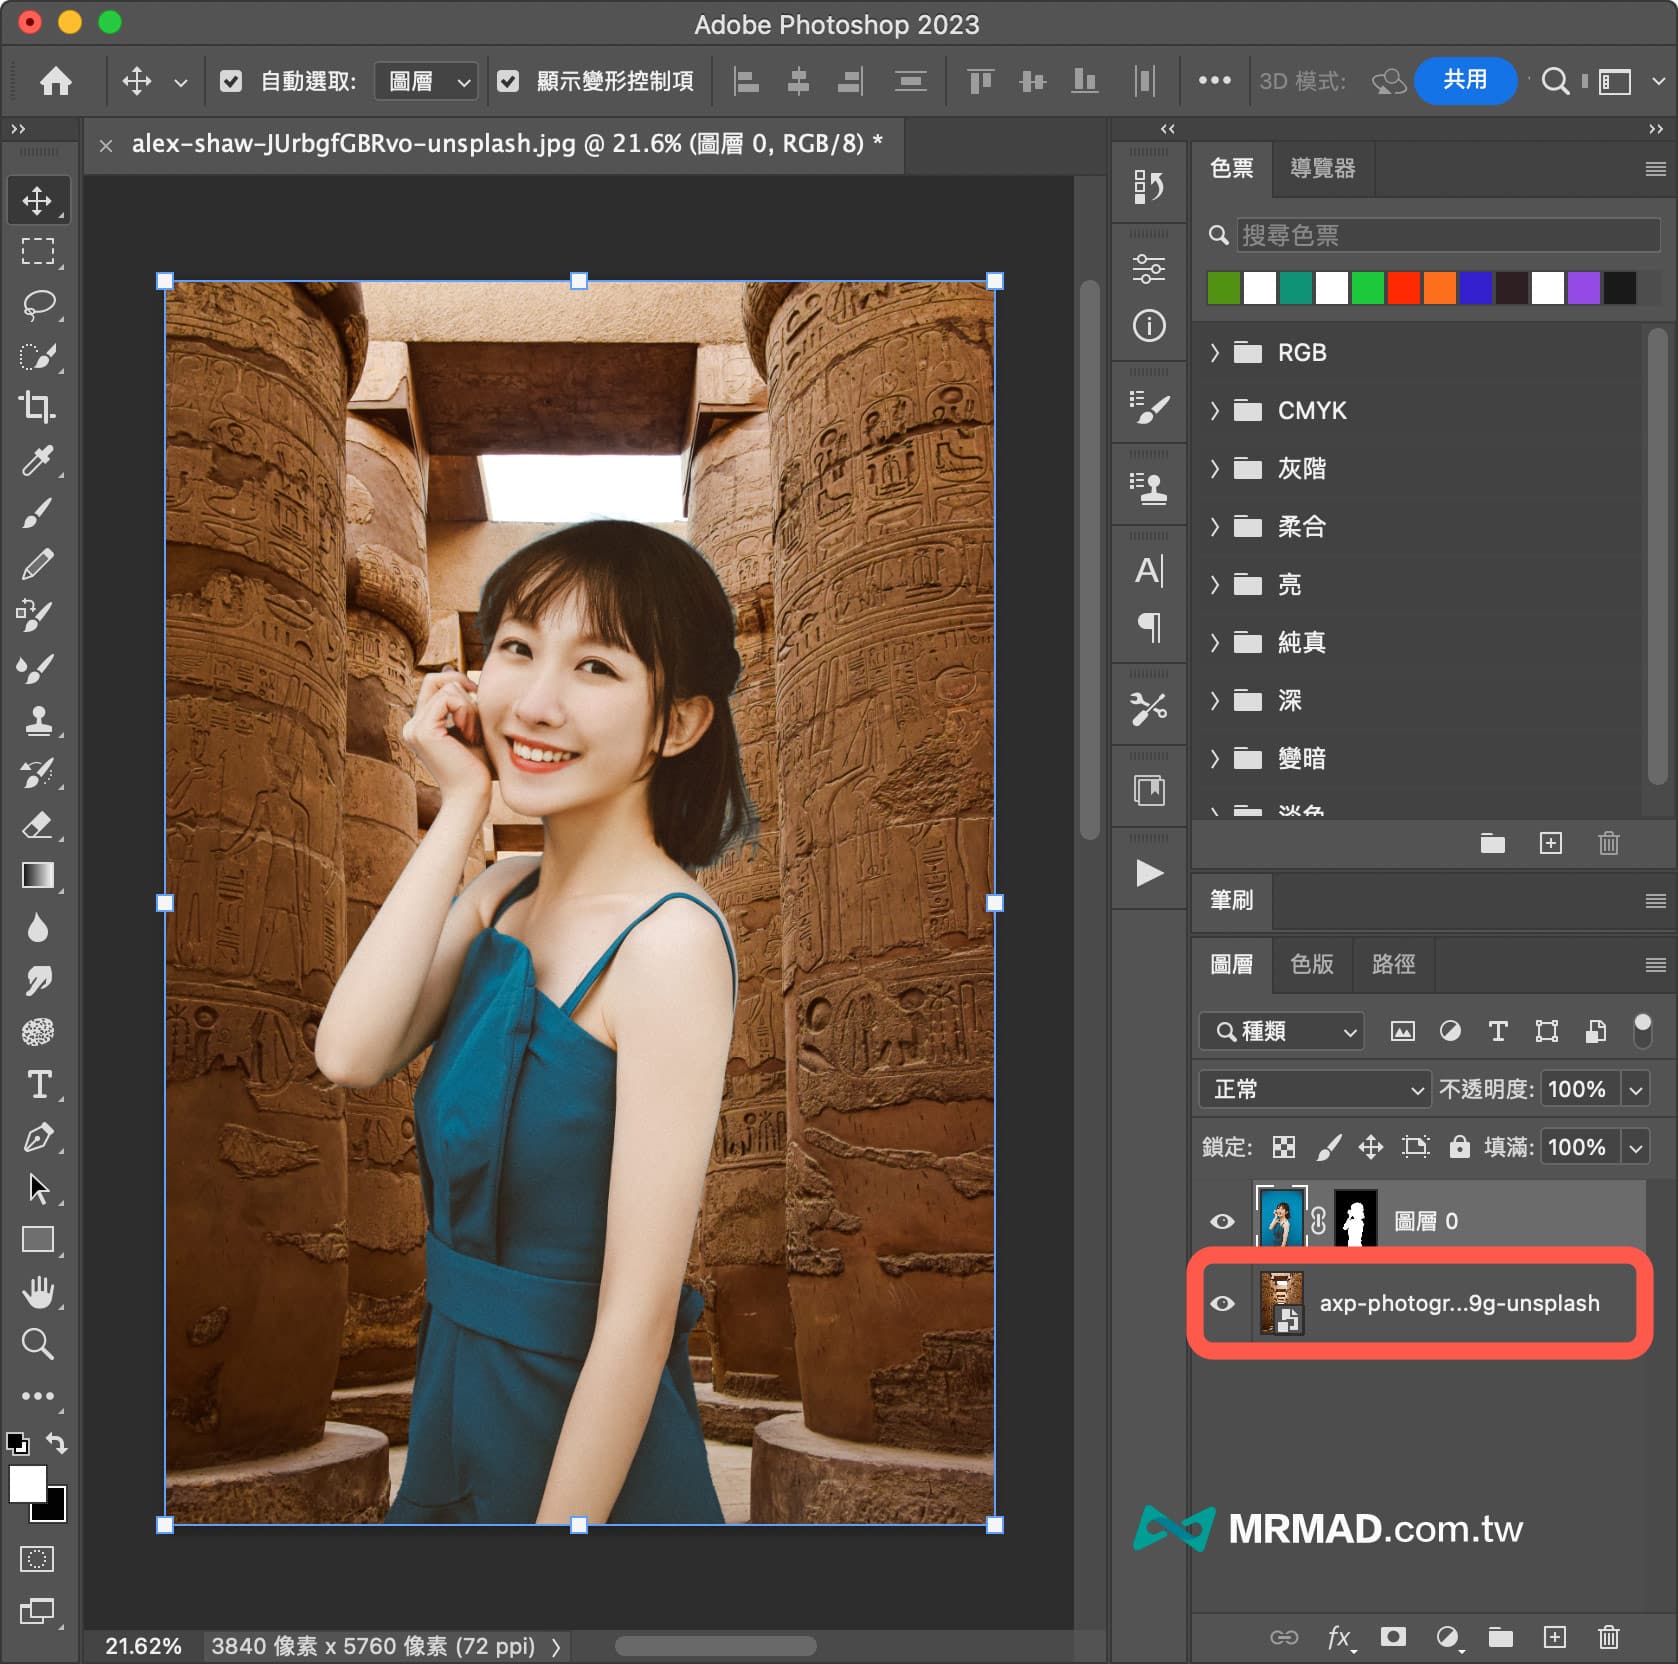Expand the RGB swatch folder
The image size is (1678, 1664).
pyautogui.click(x=1214, y=352)
